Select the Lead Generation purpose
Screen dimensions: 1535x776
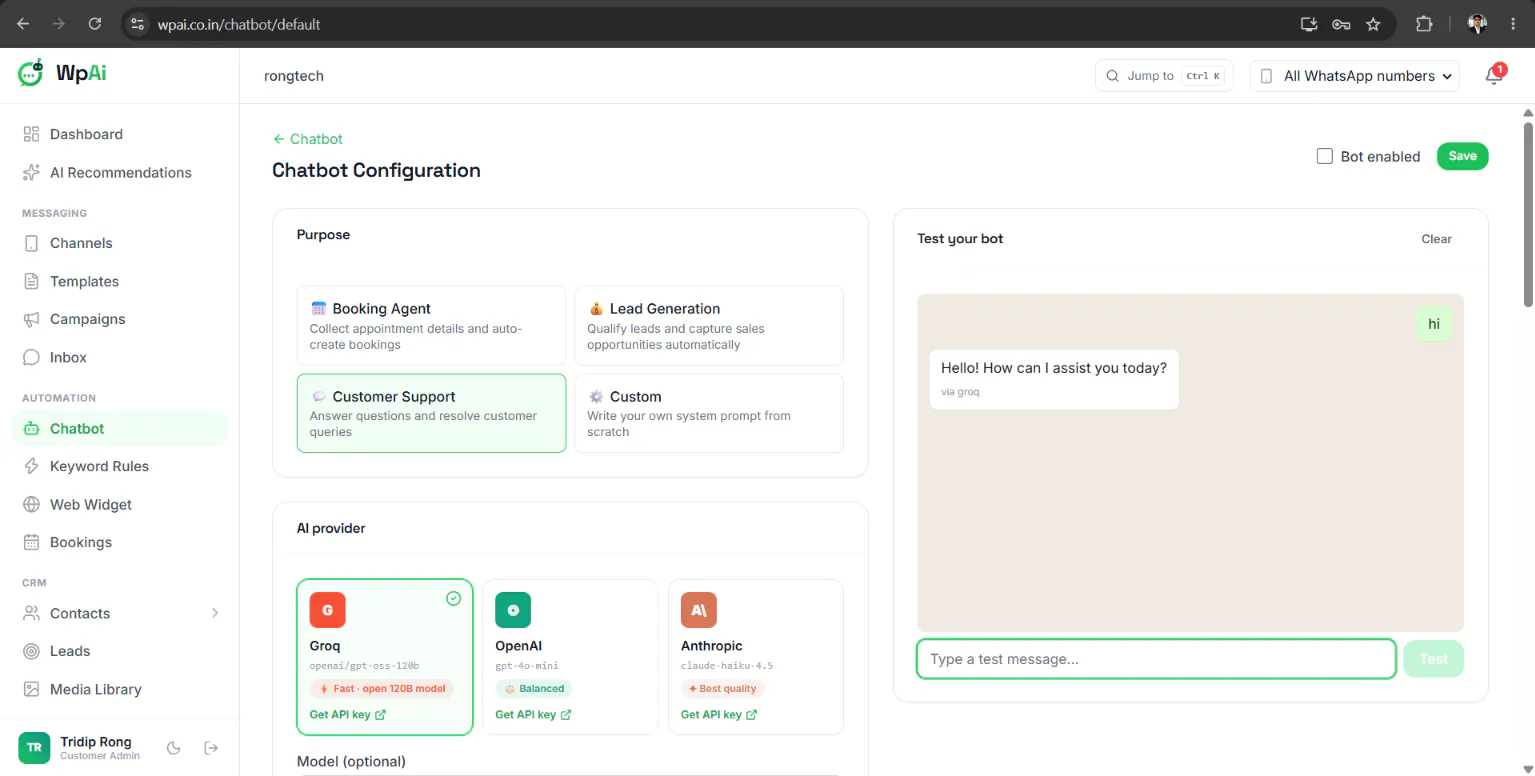pos(709,326)
